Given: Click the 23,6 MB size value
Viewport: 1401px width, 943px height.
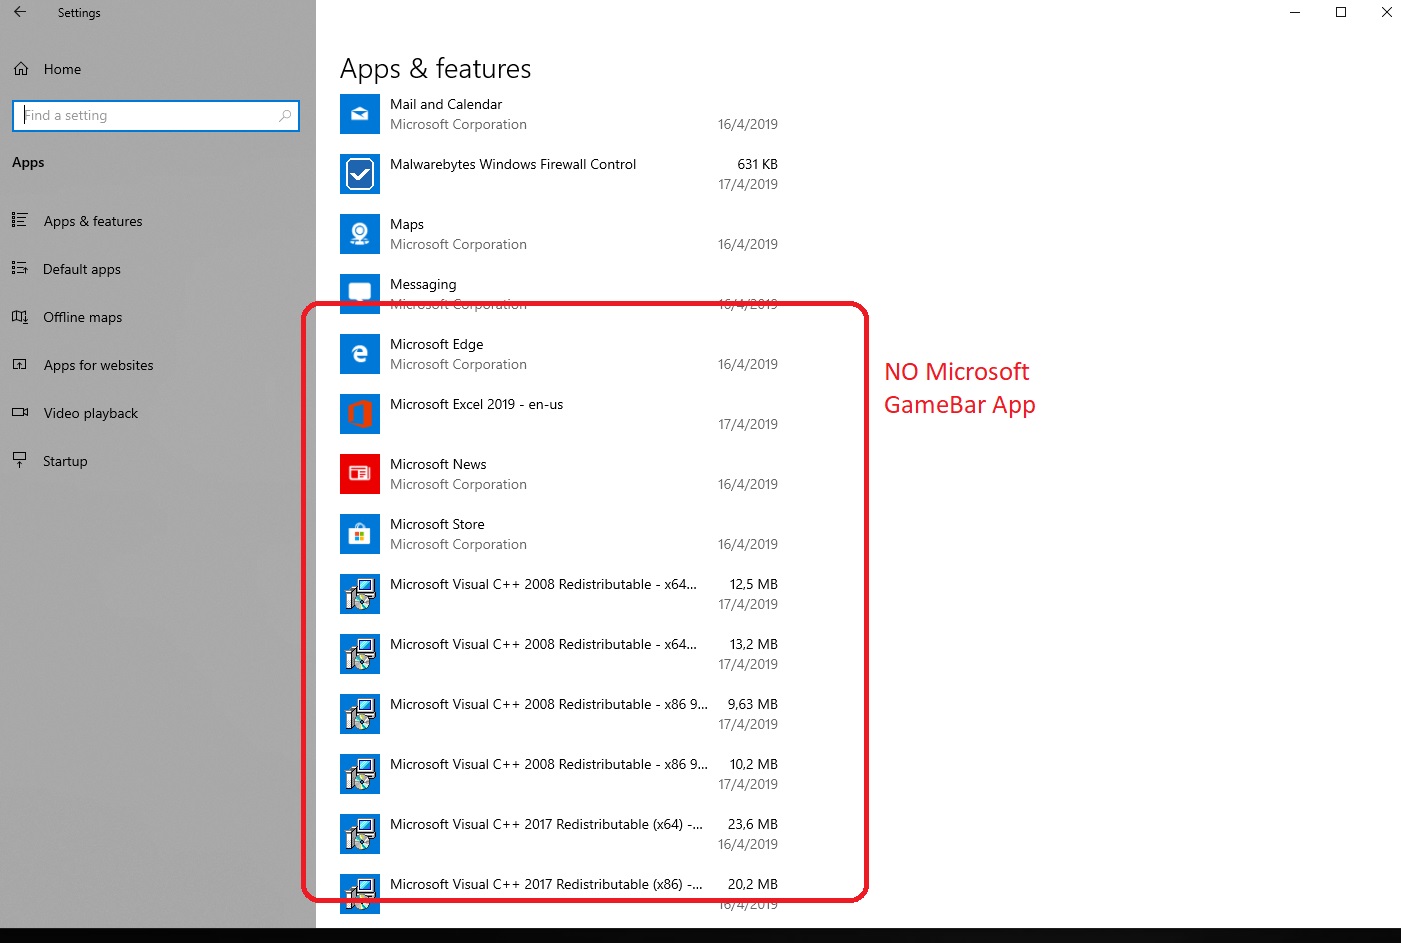Looking at the screenshot, I should coord(753,824).
